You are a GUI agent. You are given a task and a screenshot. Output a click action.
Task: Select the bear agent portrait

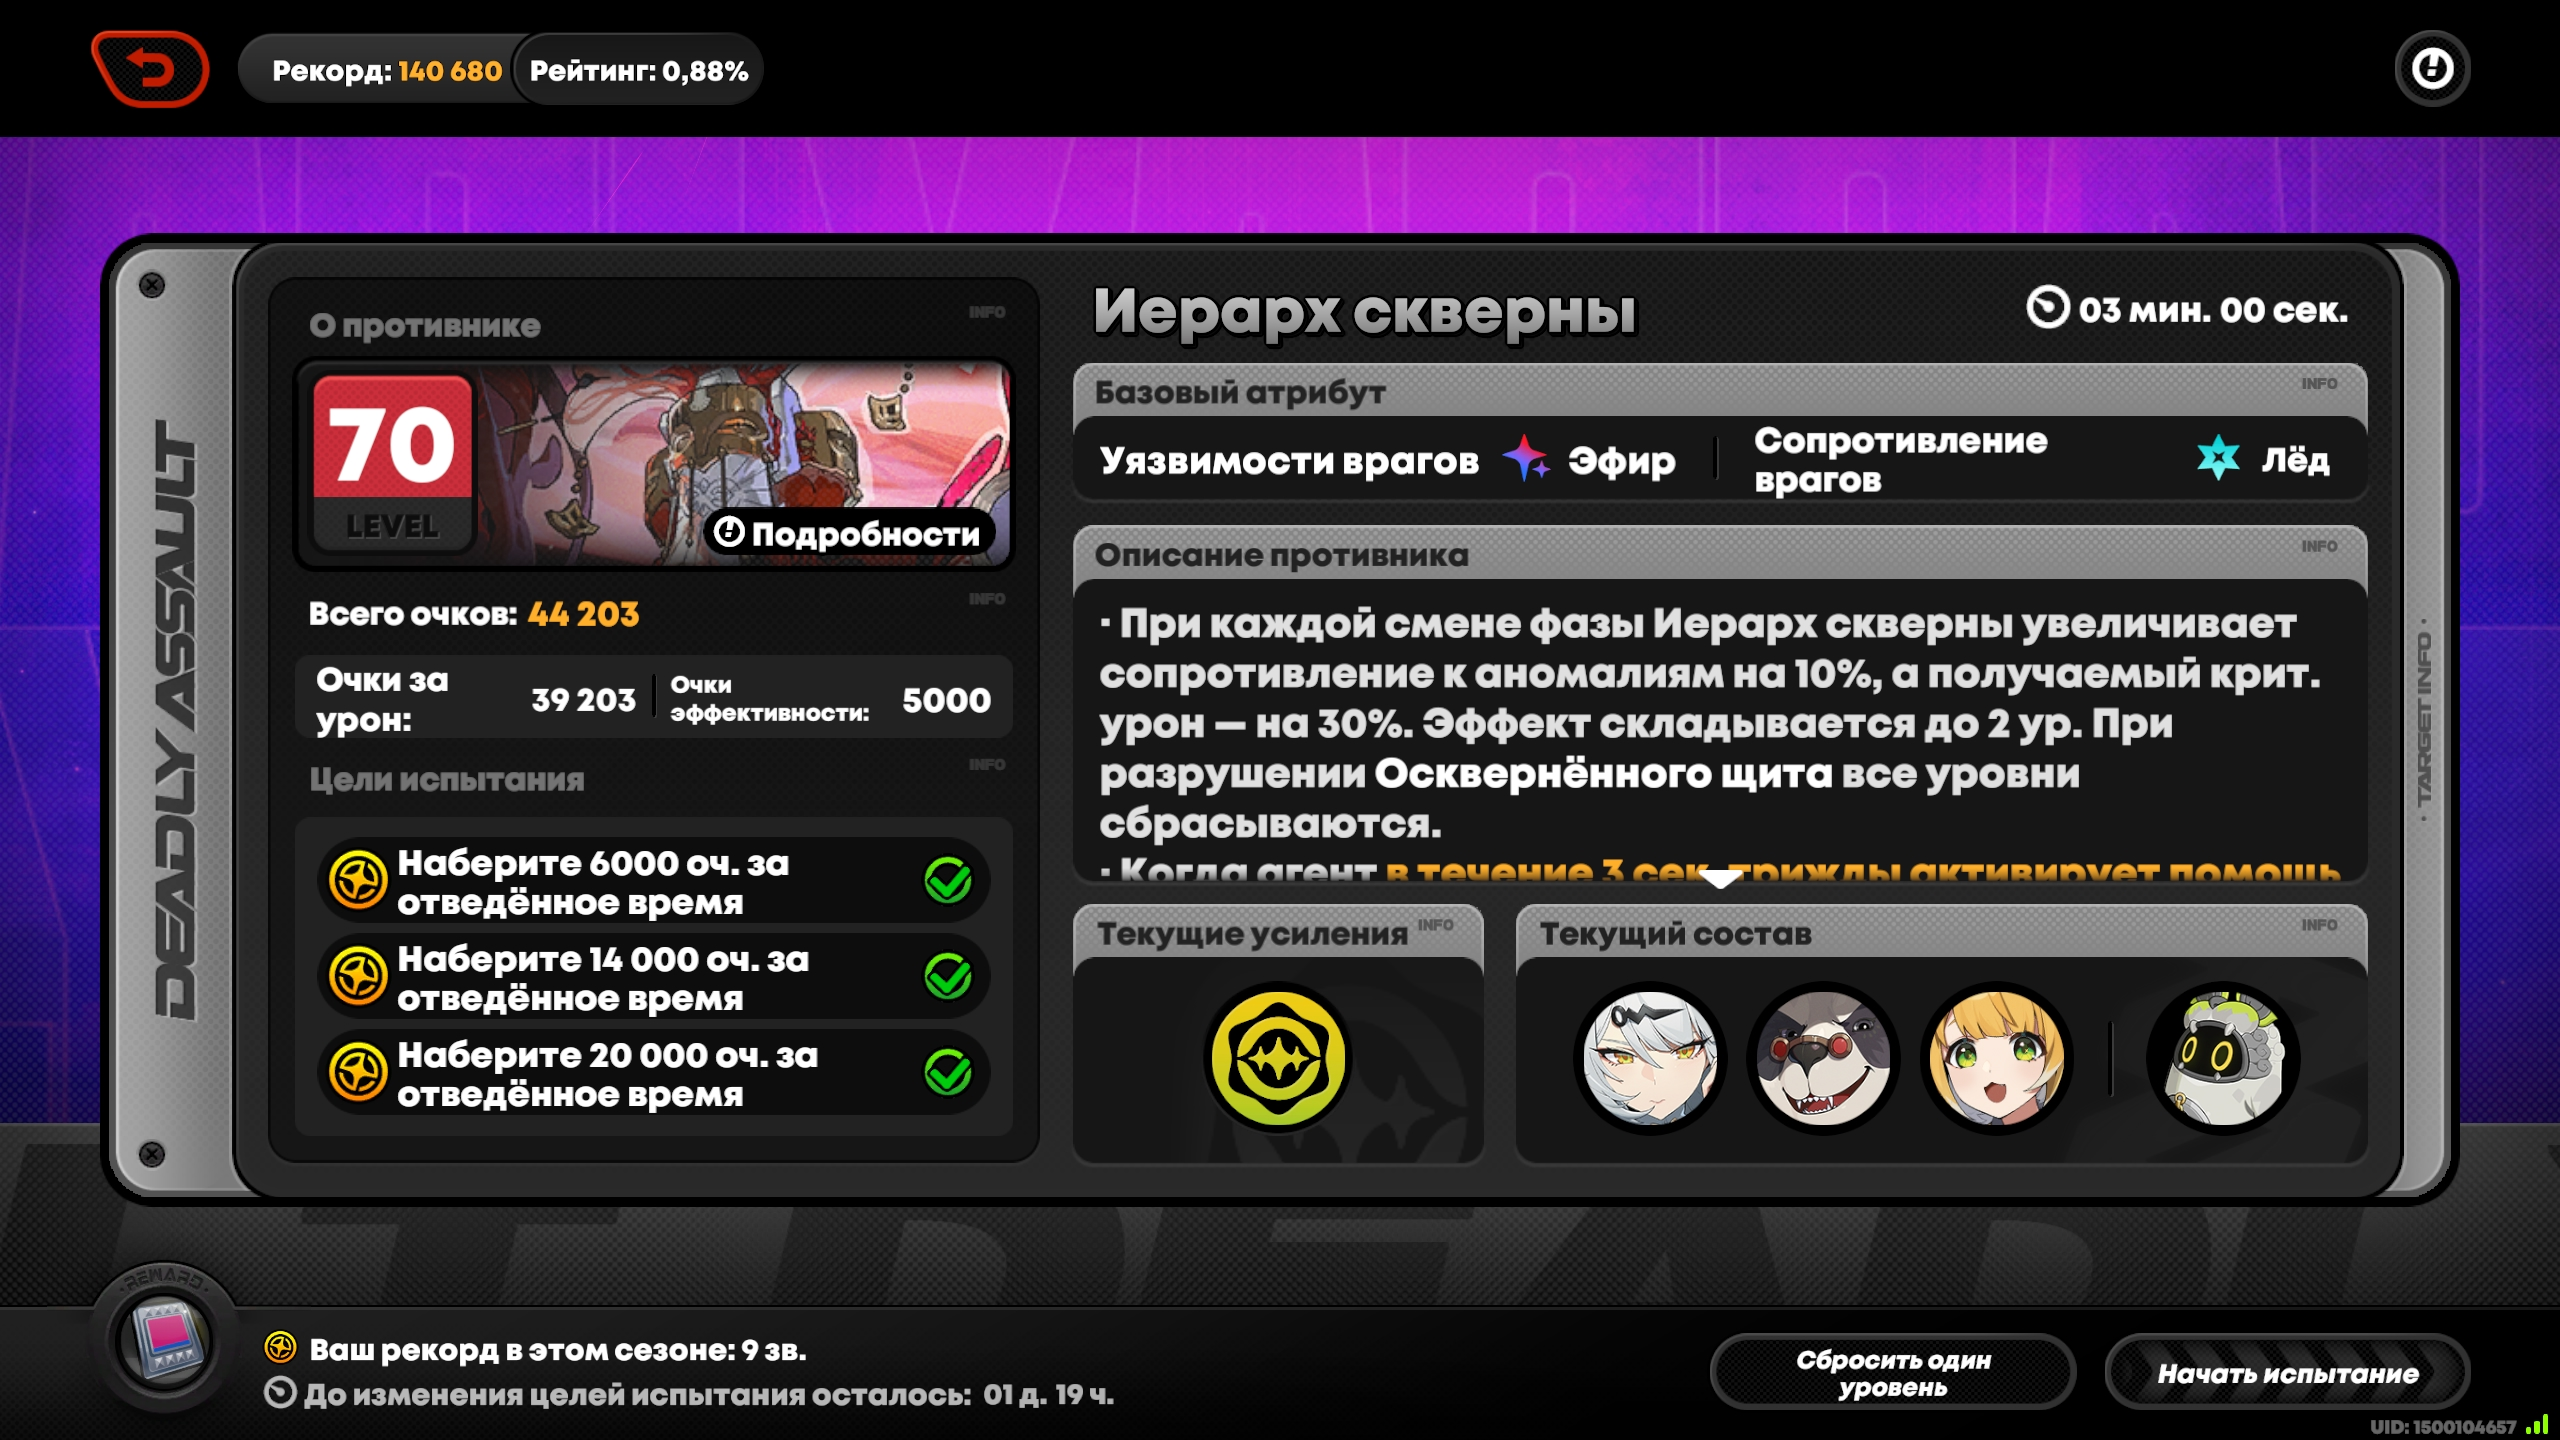[1822, 1058]
